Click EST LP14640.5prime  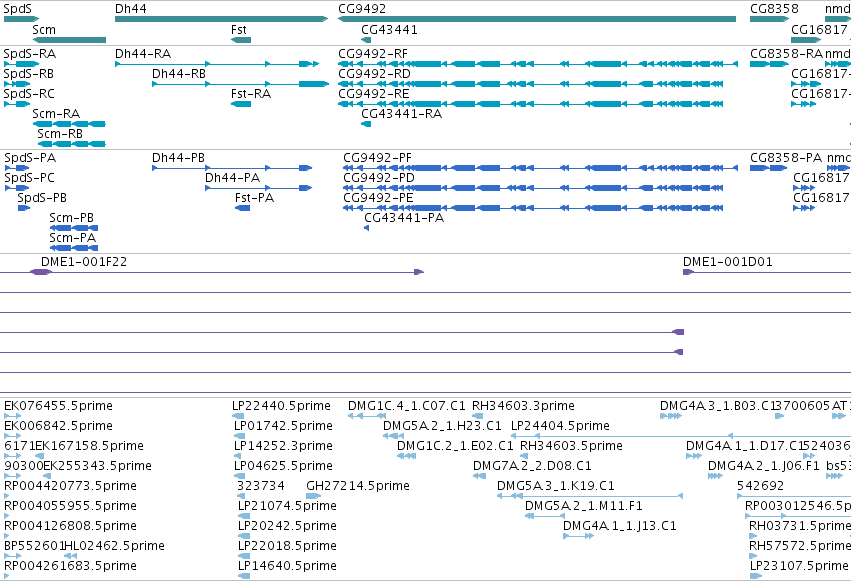click(x=287, y=566)
